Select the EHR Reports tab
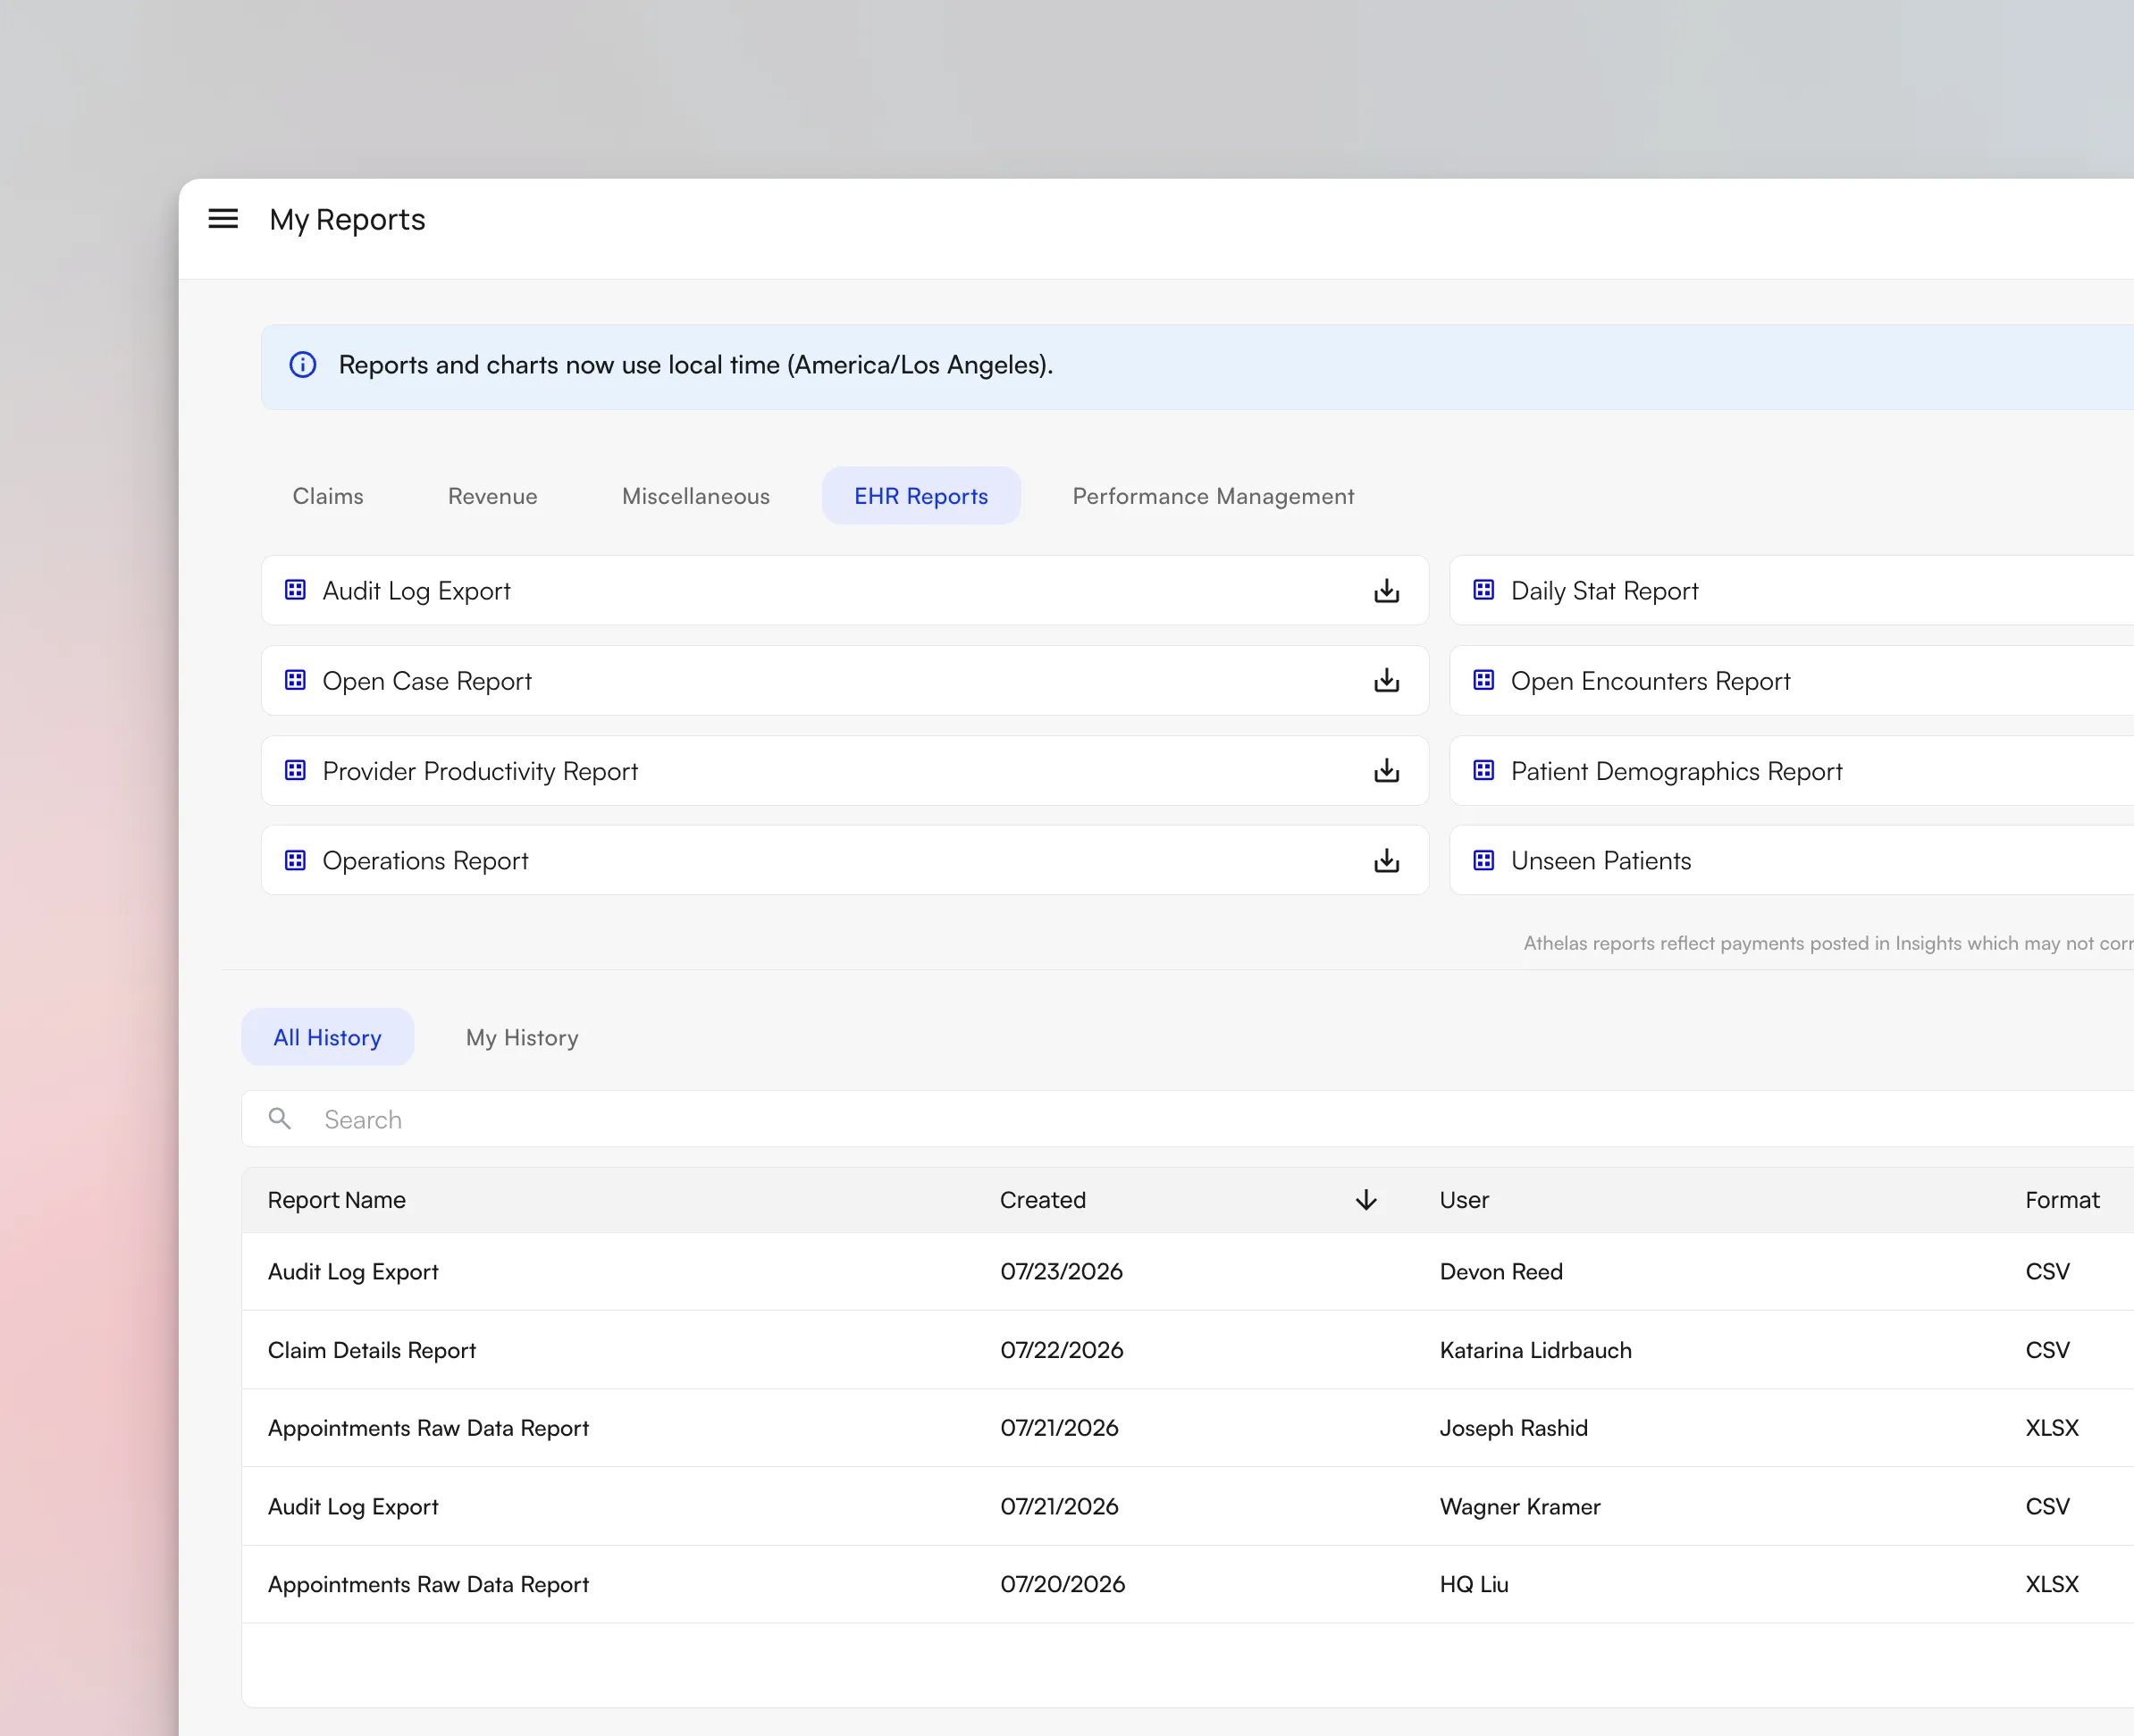This screenshot has width=2134, height=1736. 921,496
